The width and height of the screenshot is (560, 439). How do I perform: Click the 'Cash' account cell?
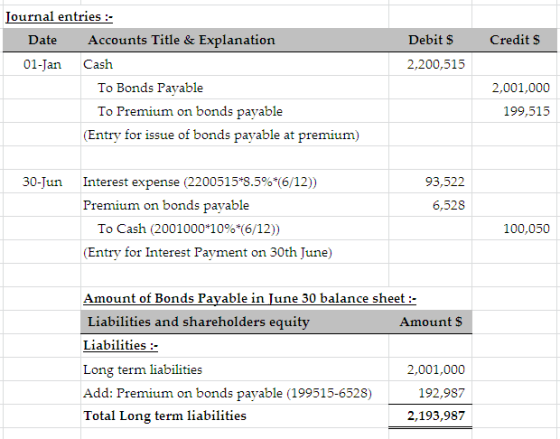[x=98, y=65]
